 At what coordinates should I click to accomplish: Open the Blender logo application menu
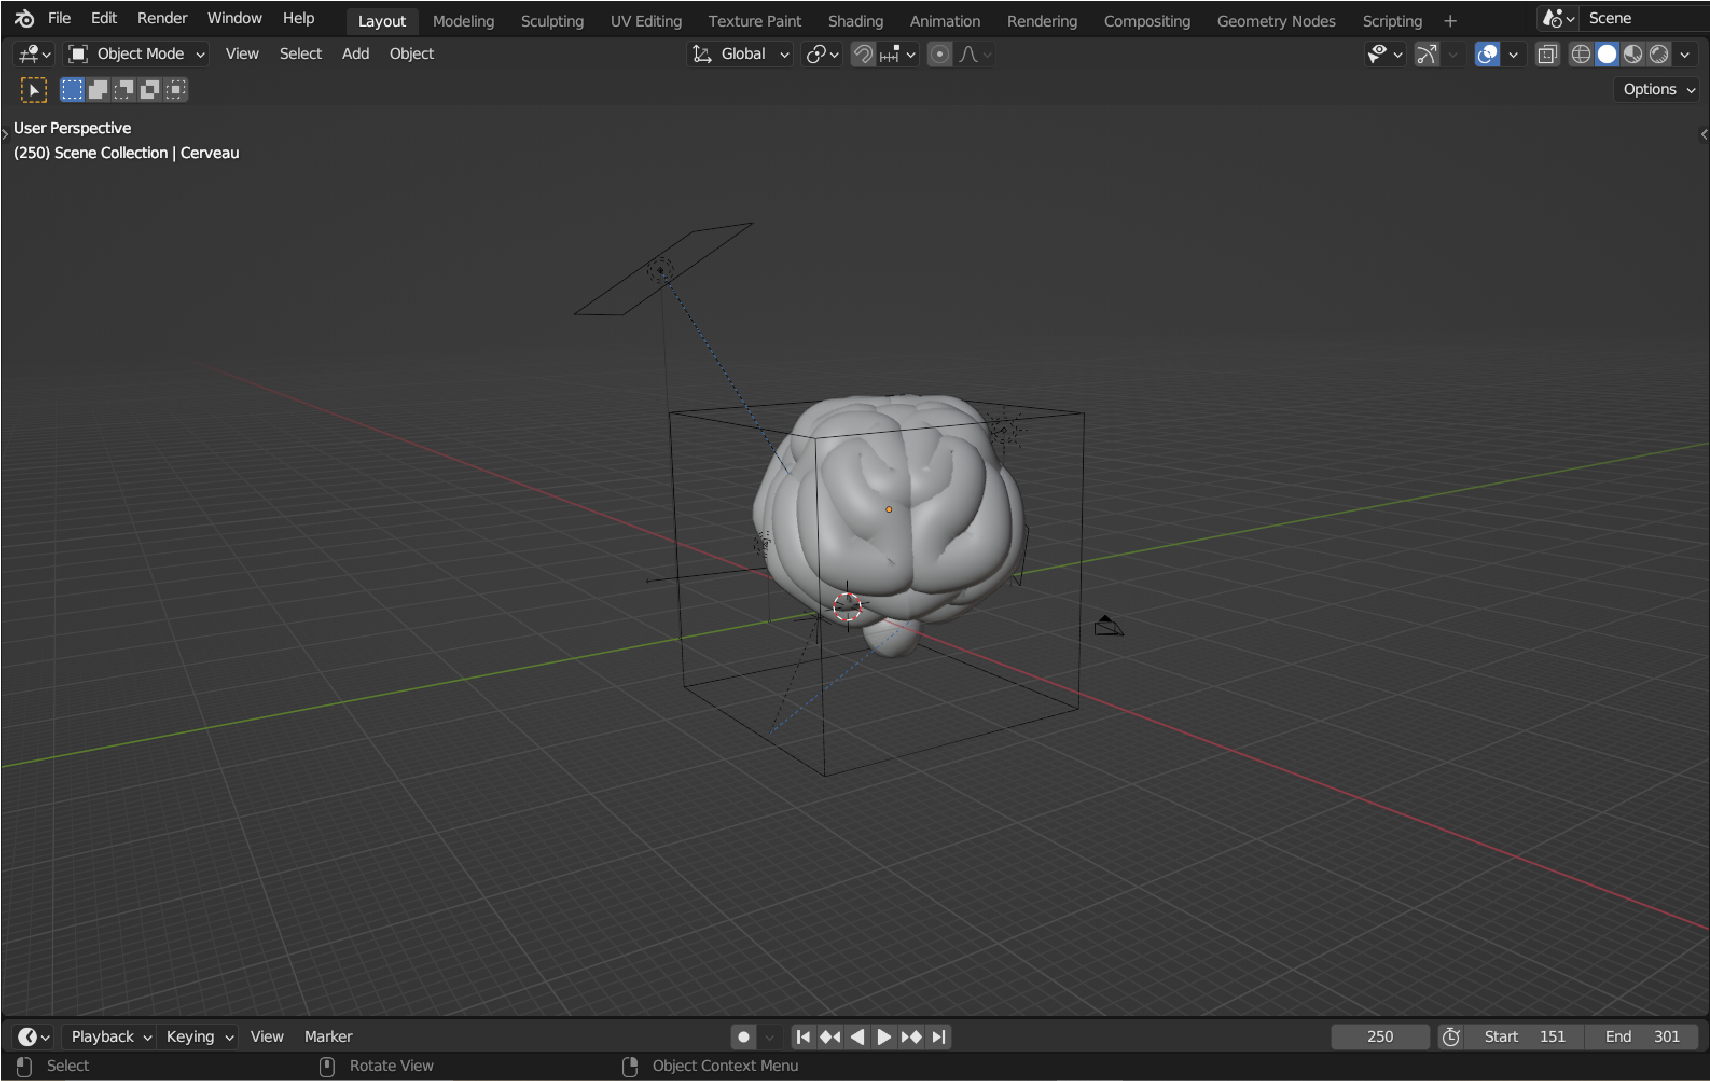point(25,18)
